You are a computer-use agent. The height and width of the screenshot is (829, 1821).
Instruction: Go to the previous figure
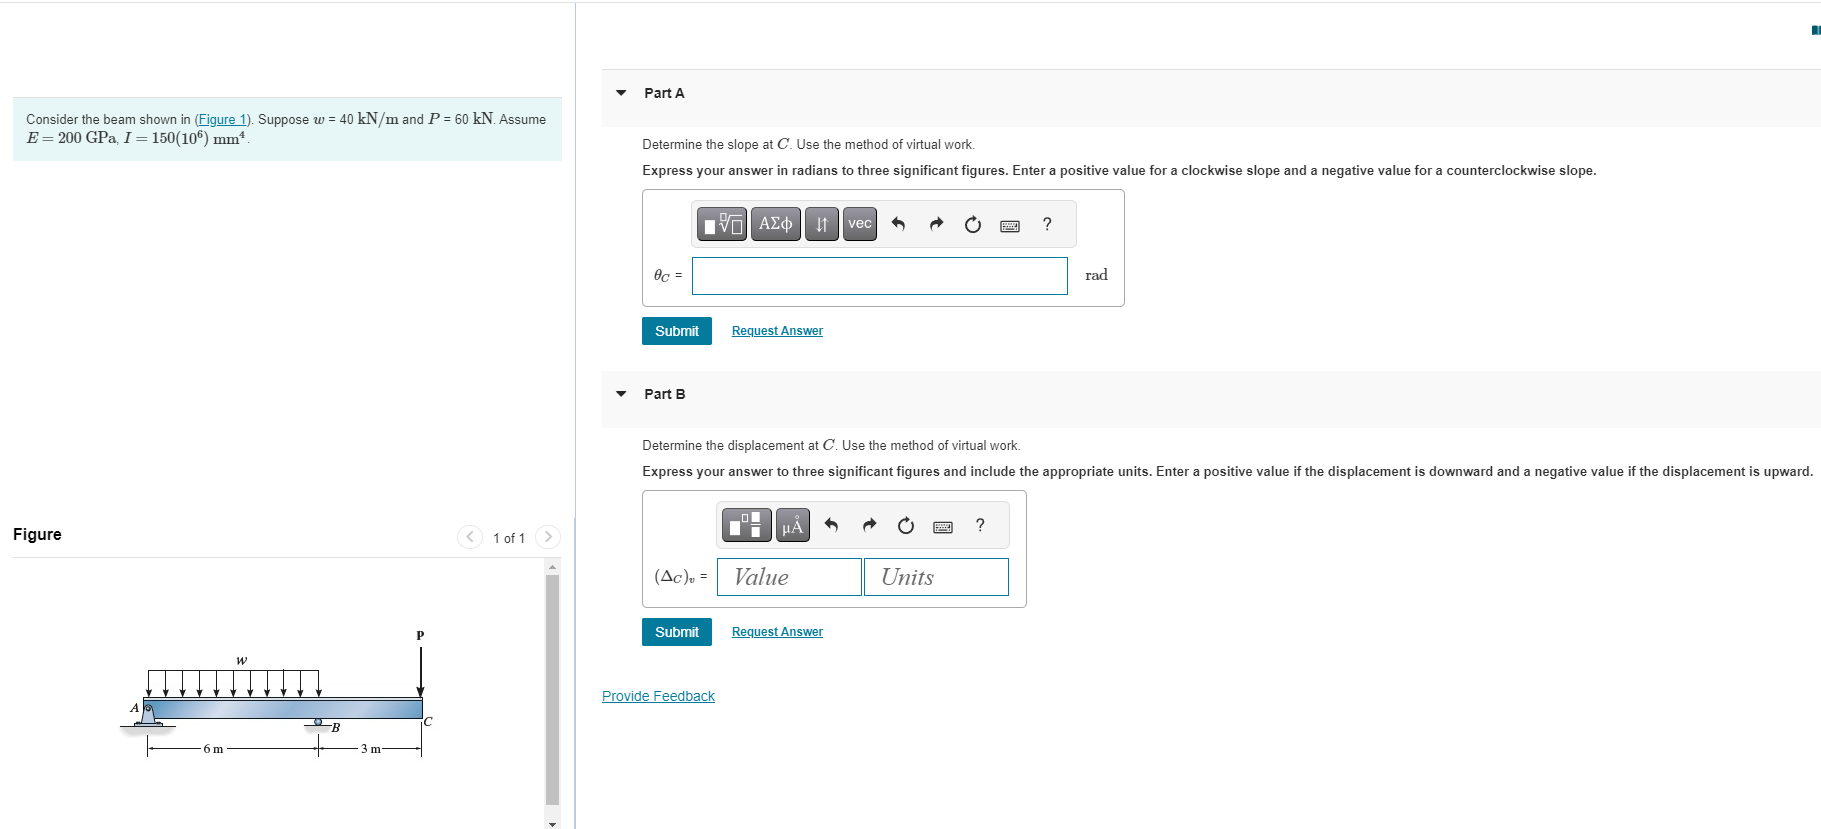pyautogui.click(x=470, y=537)
